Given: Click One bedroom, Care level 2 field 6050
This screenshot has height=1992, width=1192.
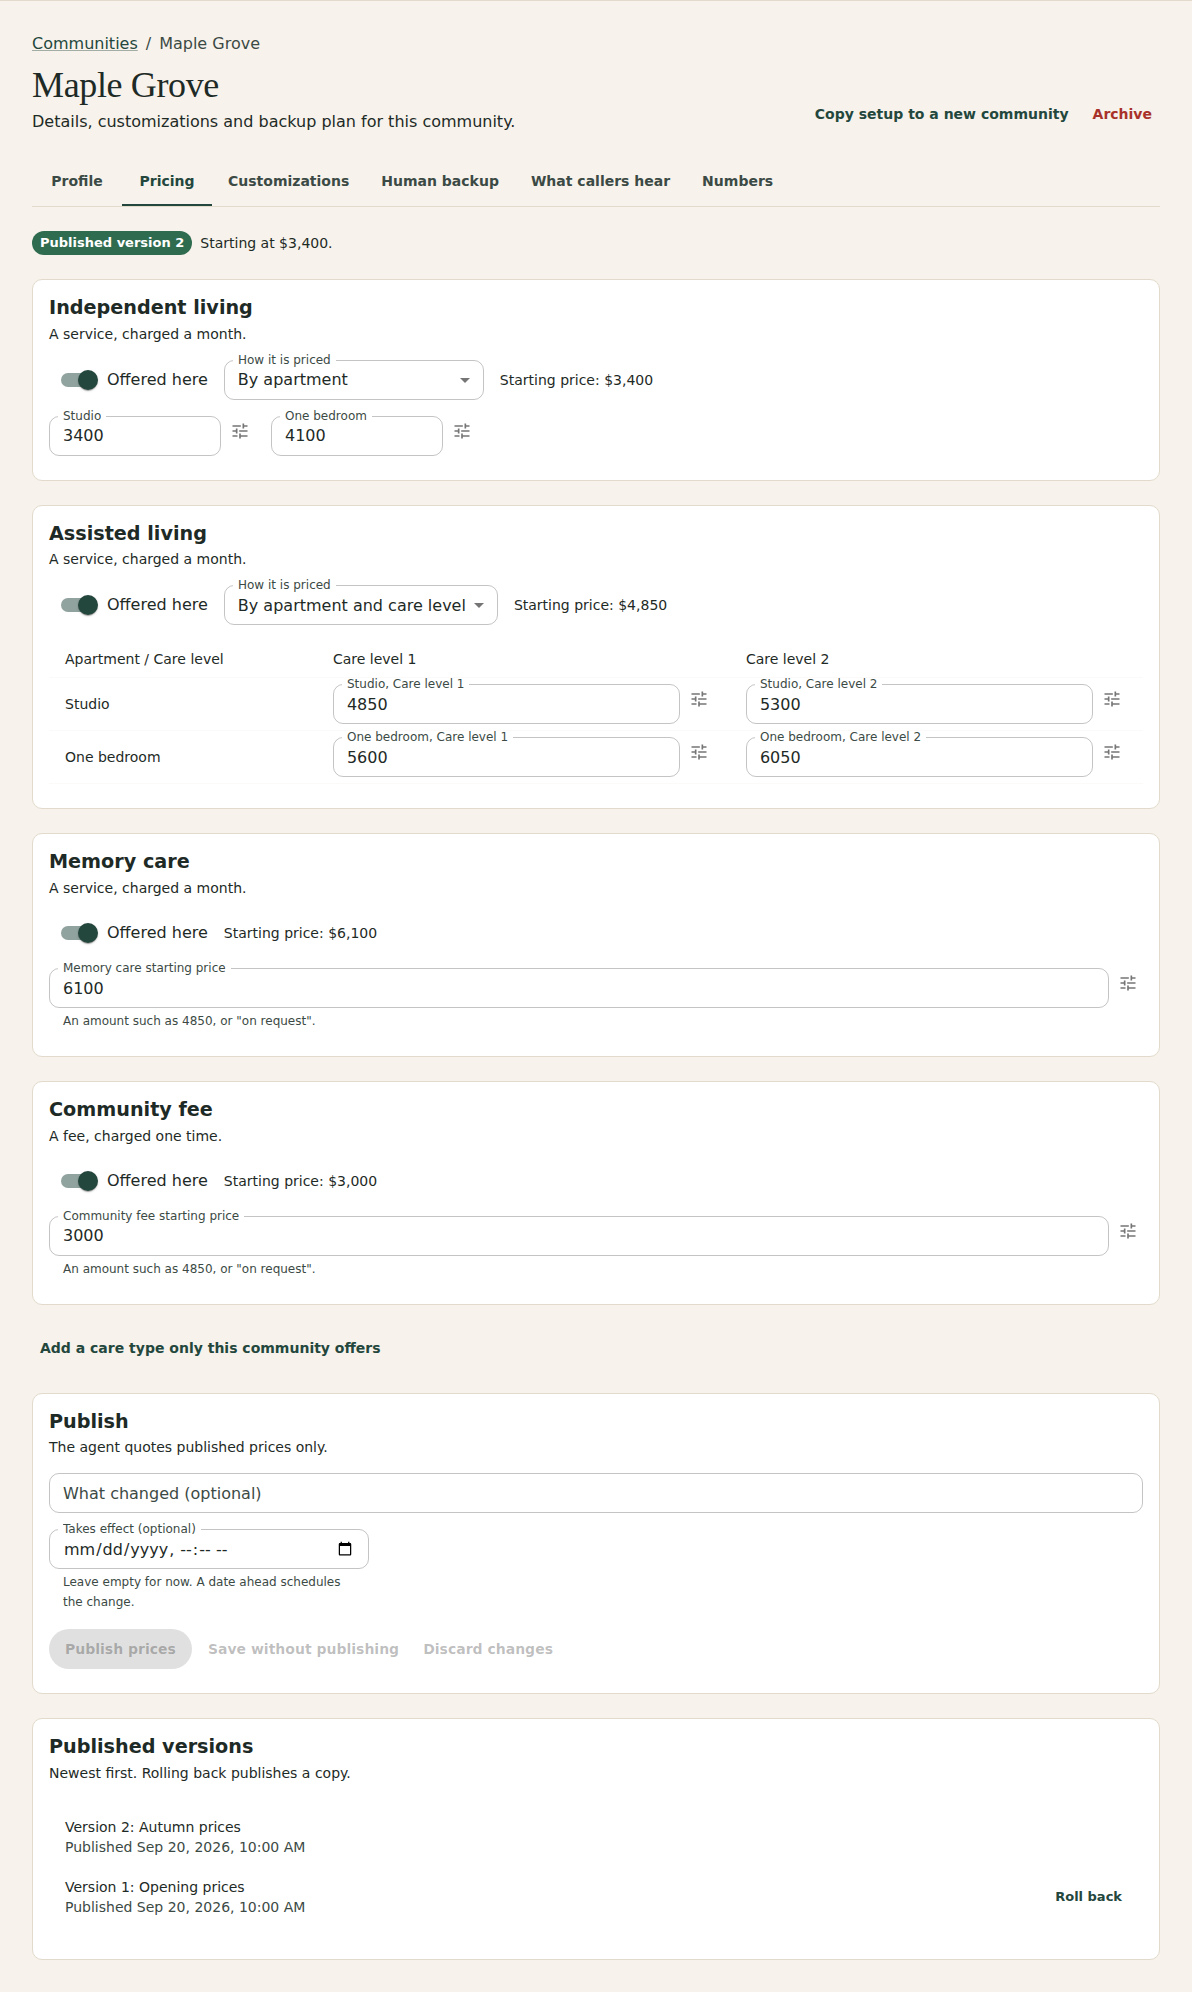Looking at the screenshot, I should tap(919, 757).
